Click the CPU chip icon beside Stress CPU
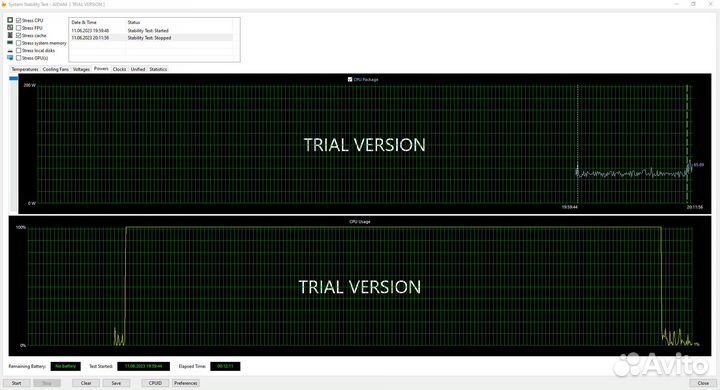Image resolution: width=720 pixels, height=390 pixels. click(x=10, y=20)
